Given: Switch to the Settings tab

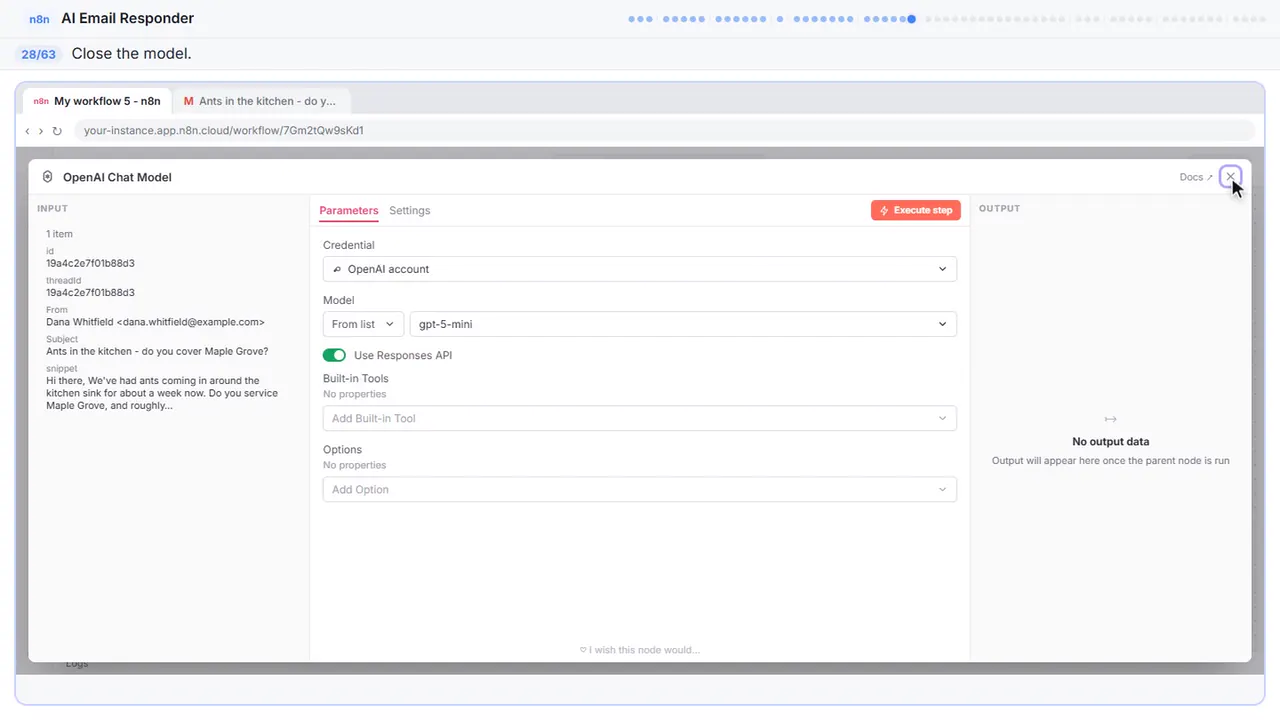Looking at the screenshot, I should pyautogui.click(x=410, y=211).
